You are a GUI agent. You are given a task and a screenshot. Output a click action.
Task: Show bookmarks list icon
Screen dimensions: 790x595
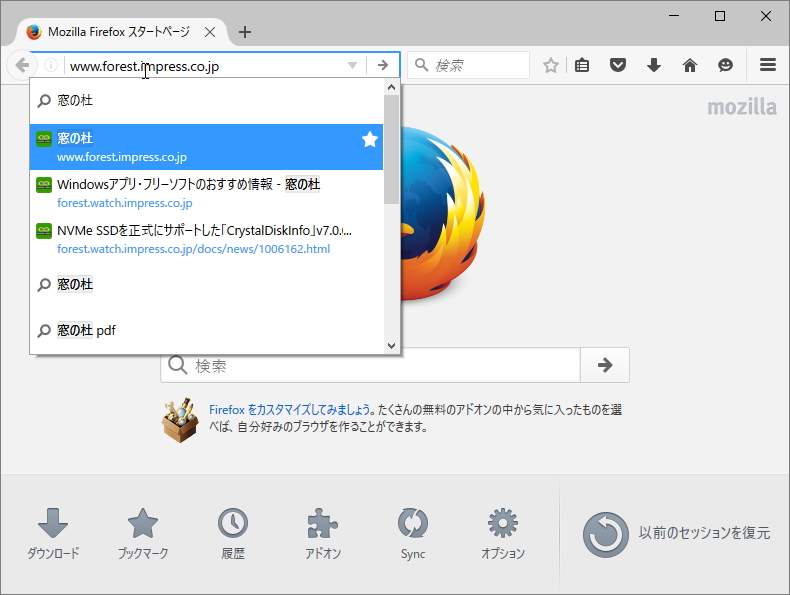[582, 65]
